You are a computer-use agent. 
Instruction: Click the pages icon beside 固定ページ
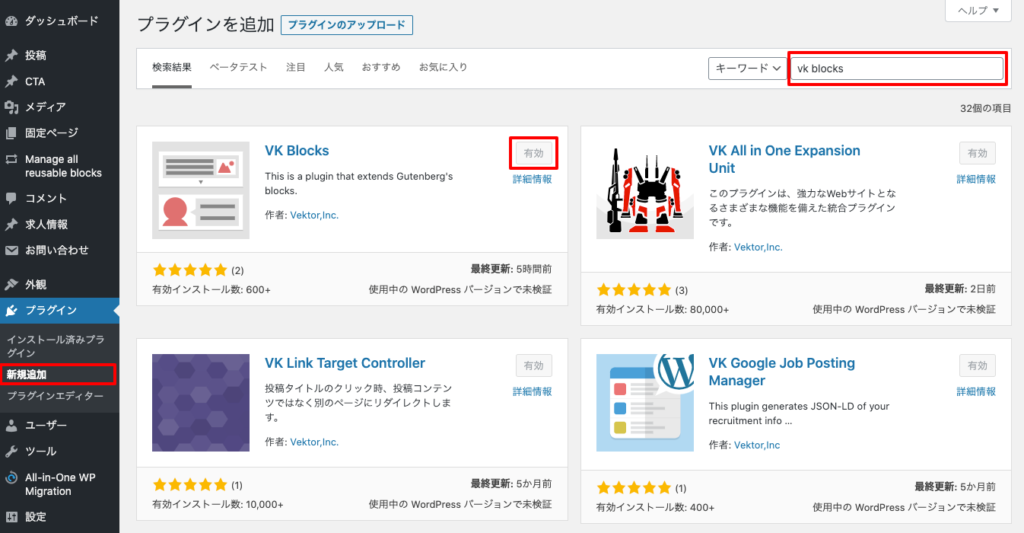coord(11,133)
